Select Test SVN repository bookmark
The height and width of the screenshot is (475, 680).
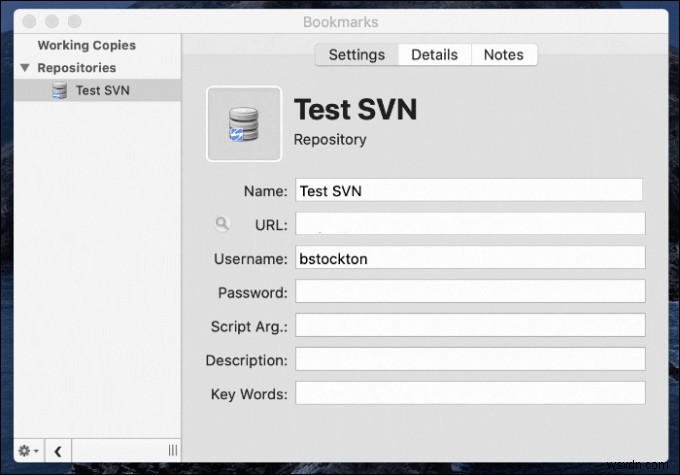click(102, 90)
